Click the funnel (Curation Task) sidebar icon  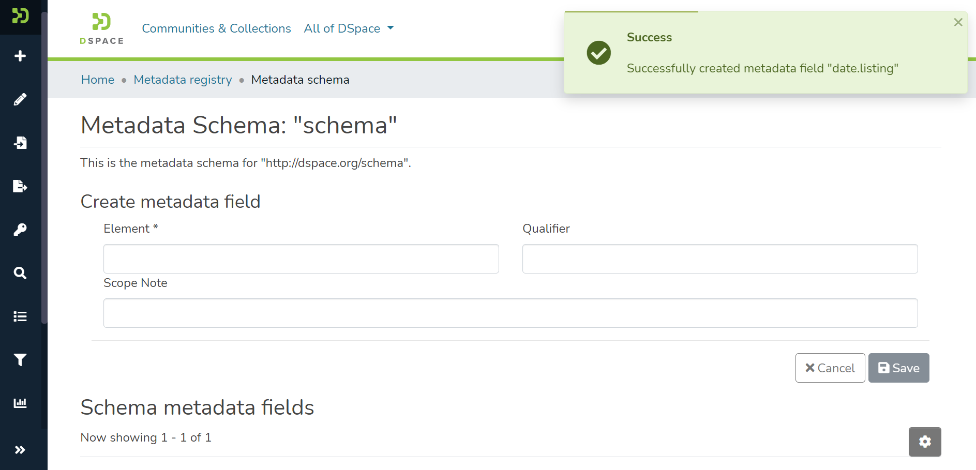click(x=20, y=360)
